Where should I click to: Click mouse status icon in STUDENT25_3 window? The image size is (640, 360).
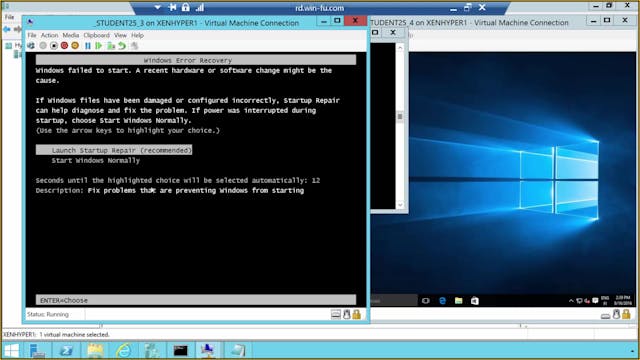pyautogui.click(x=347, y=314)
